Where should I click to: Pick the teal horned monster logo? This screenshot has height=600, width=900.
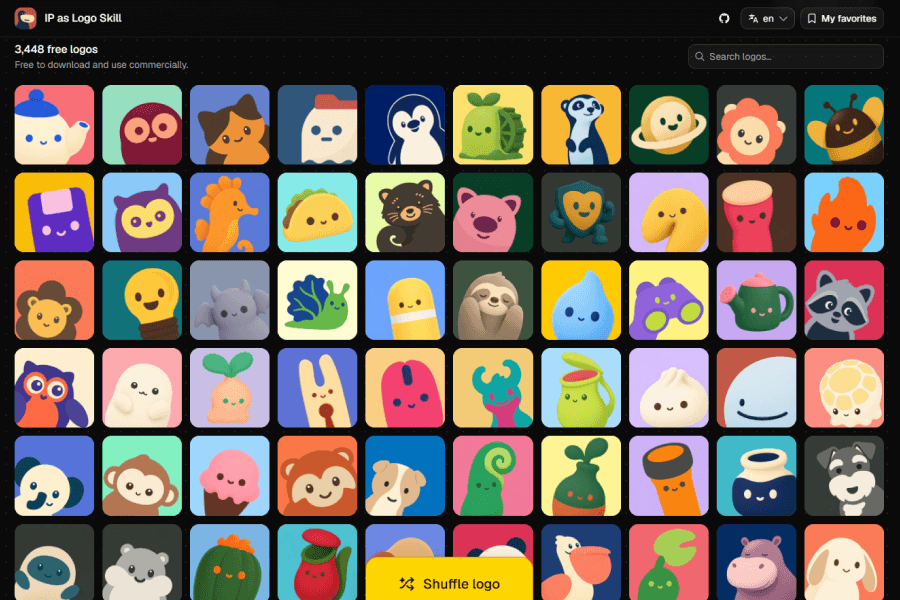click(493, 388)
